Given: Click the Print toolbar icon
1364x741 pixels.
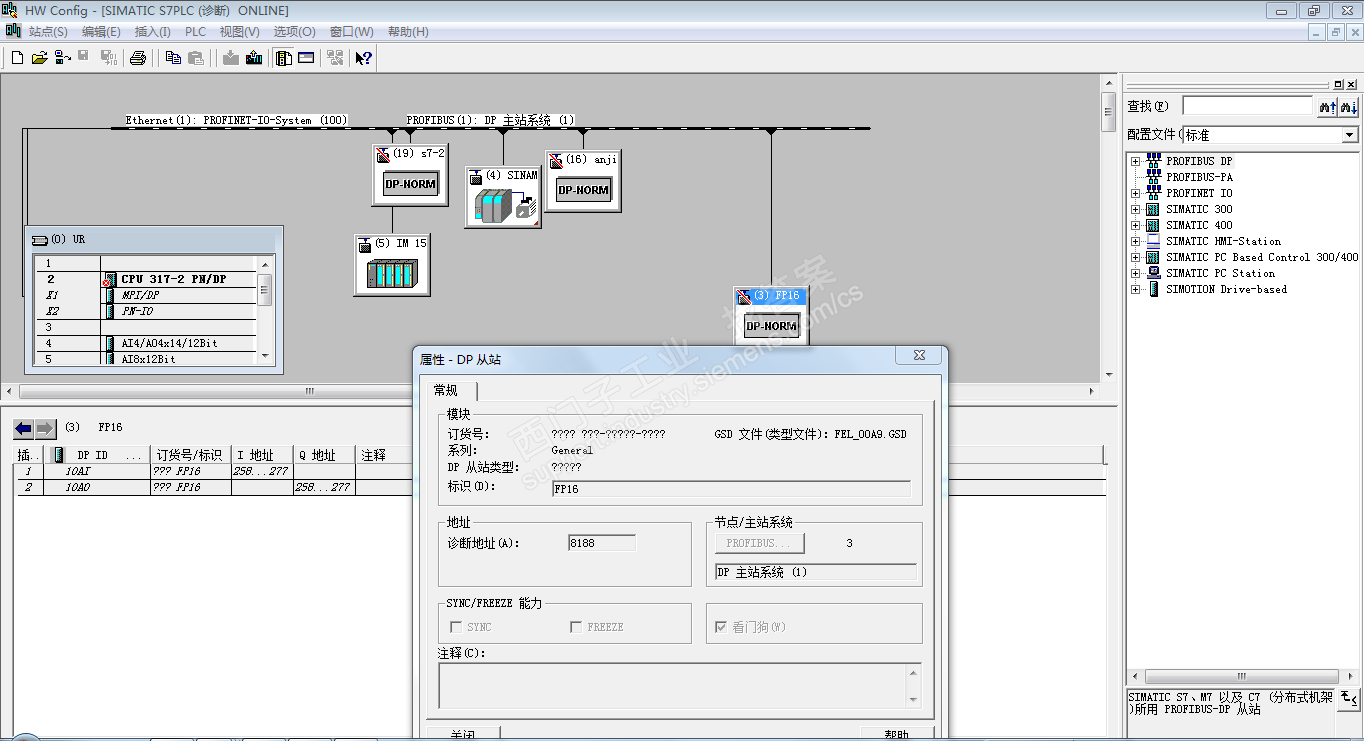Looking at the screenshot, I should click(x=138, y=58).
